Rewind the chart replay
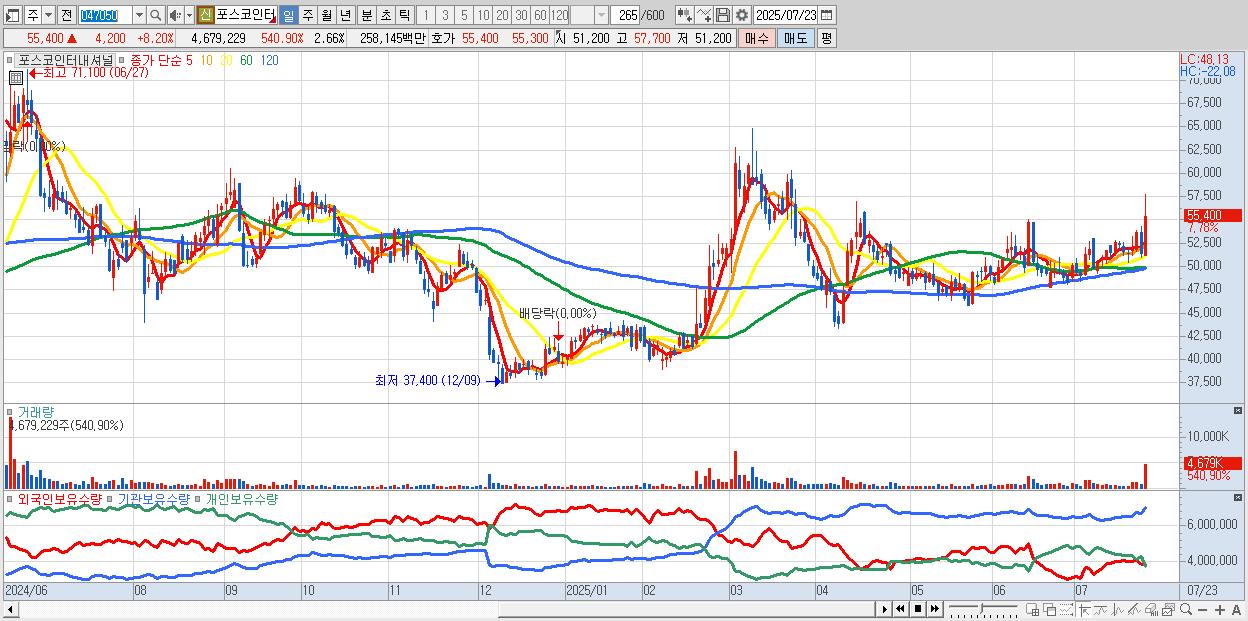The width and height of the screenshot is (1248, 621). pos(900,608)
